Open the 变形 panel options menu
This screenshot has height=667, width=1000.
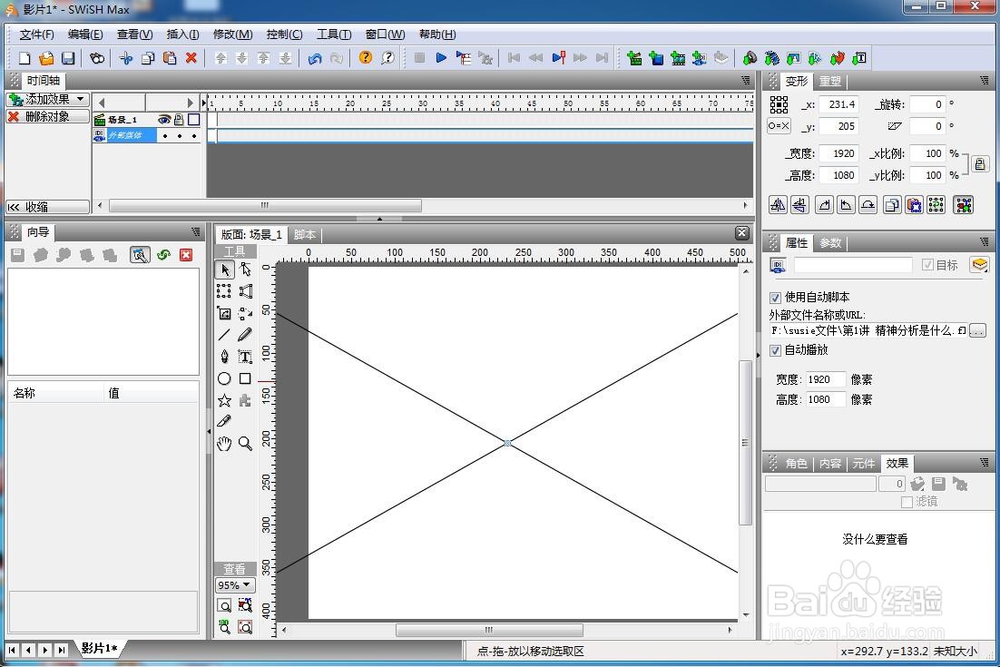tap(984, 80)
